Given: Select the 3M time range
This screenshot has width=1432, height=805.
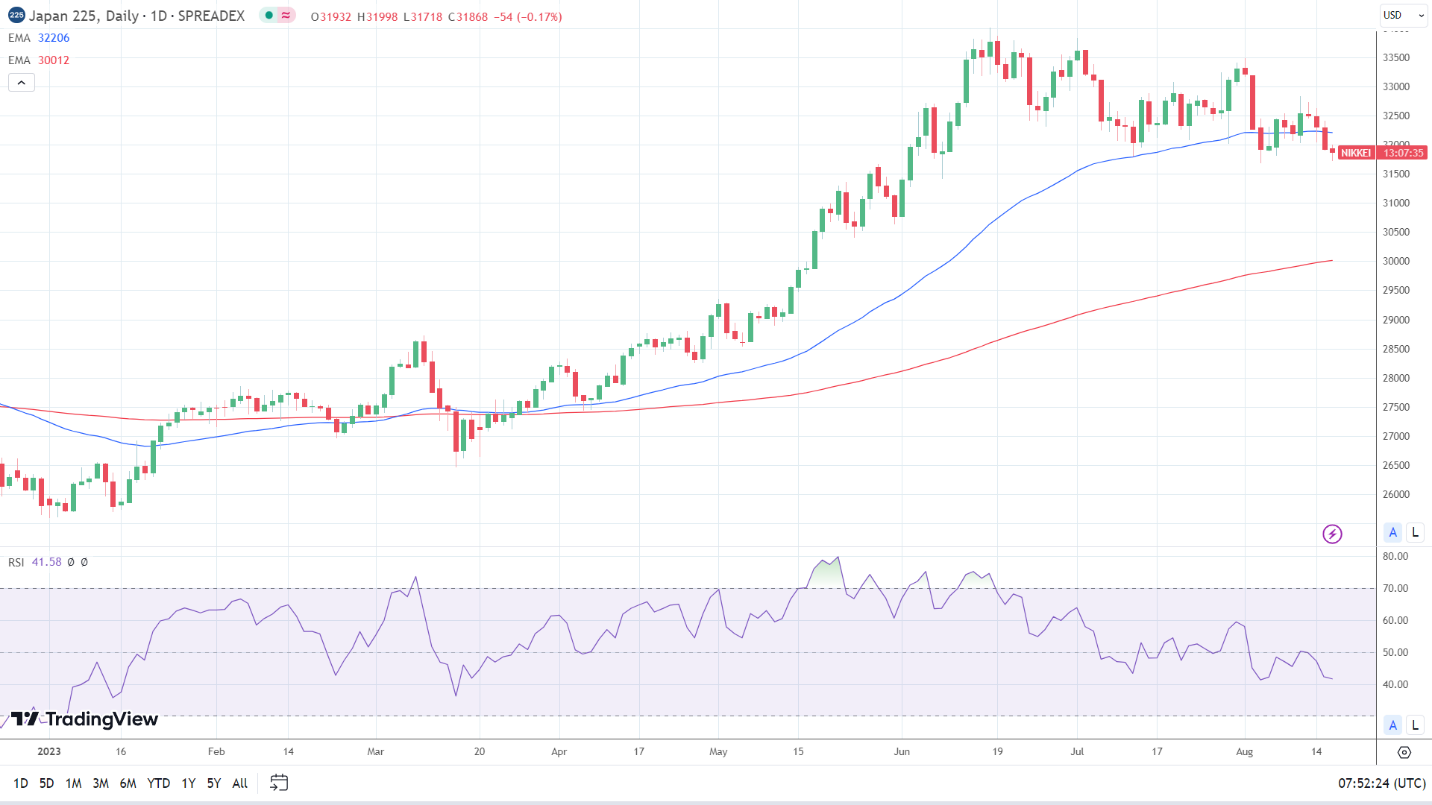Looking at the screenshot, I should click(x=101, y=783).
